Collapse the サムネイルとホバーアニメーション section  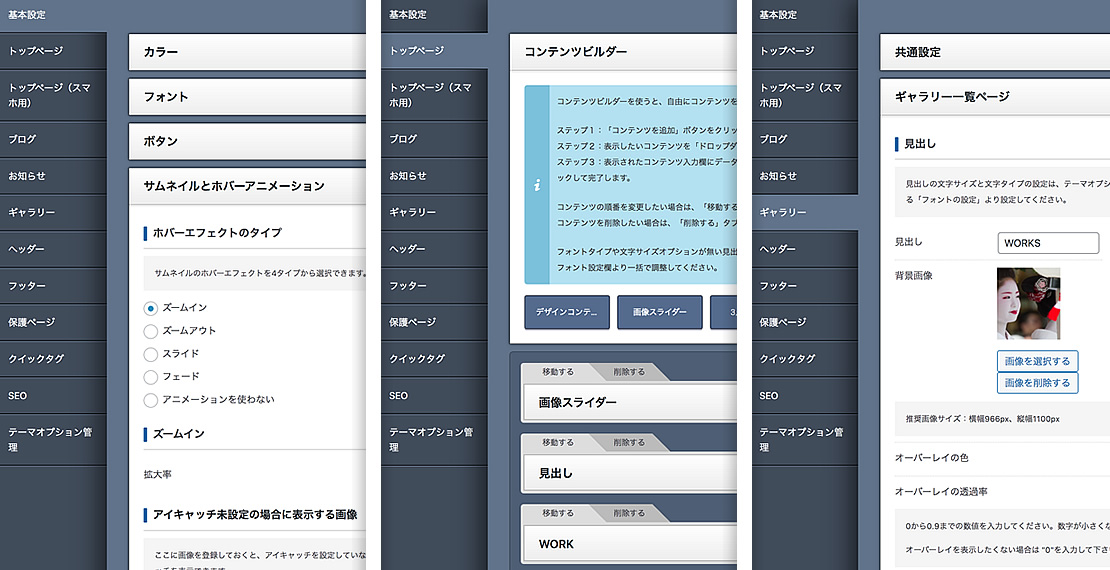click(x=247, y=186)
